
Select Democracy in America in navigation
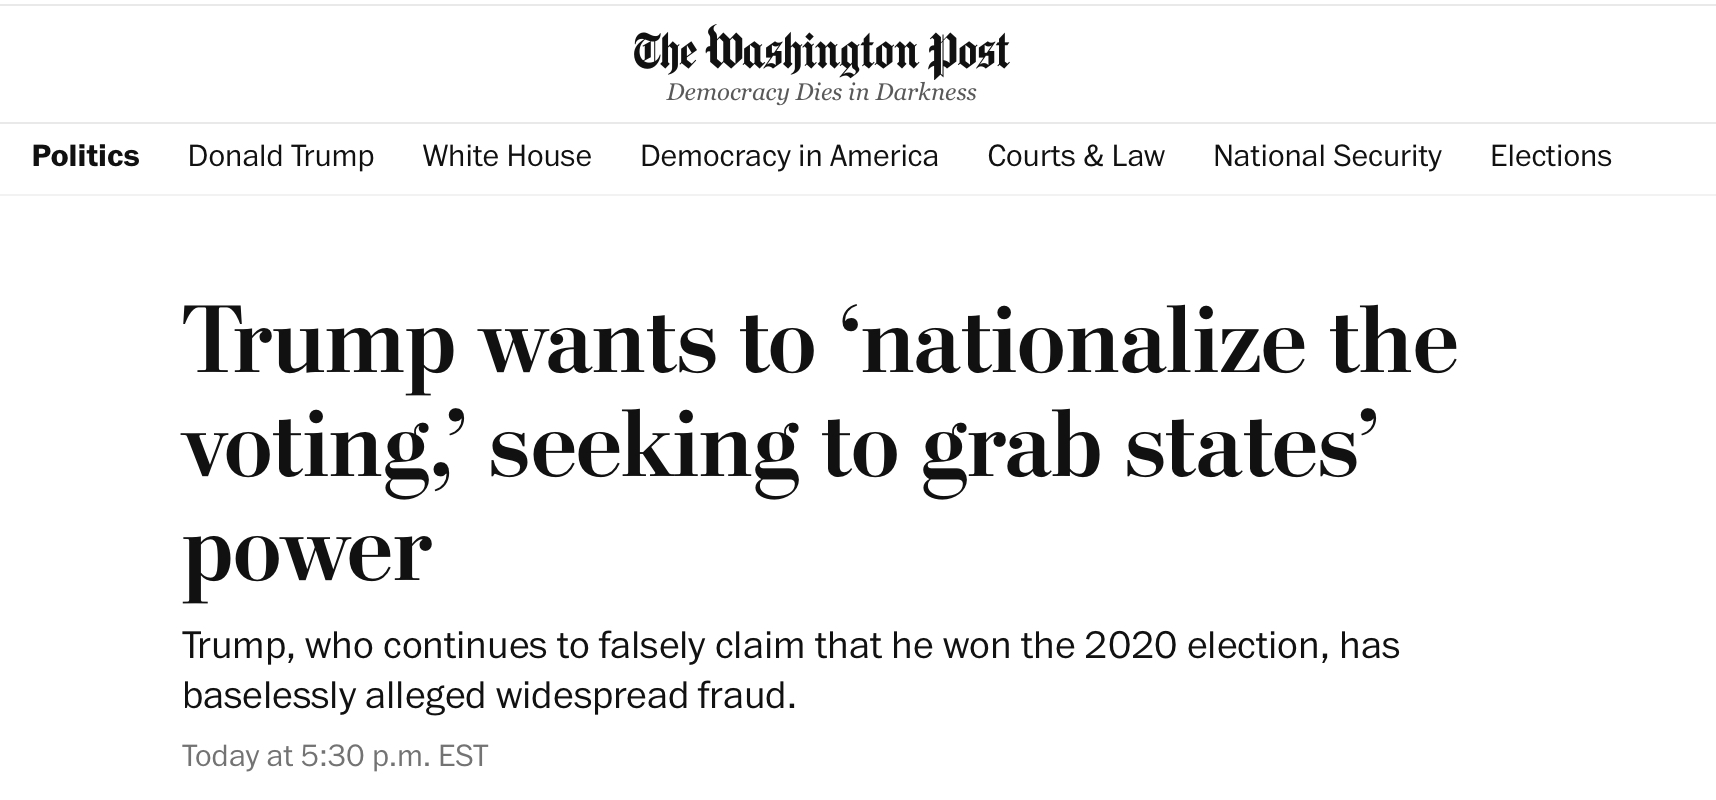(x=789, y=156)
